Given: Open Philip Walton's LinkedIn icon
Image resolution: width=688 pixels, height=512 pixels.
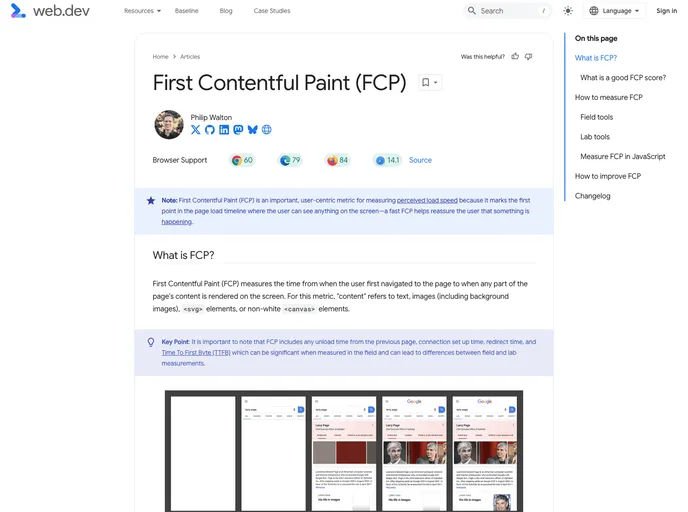Looking at the screenshot, I should pos(224,129).
